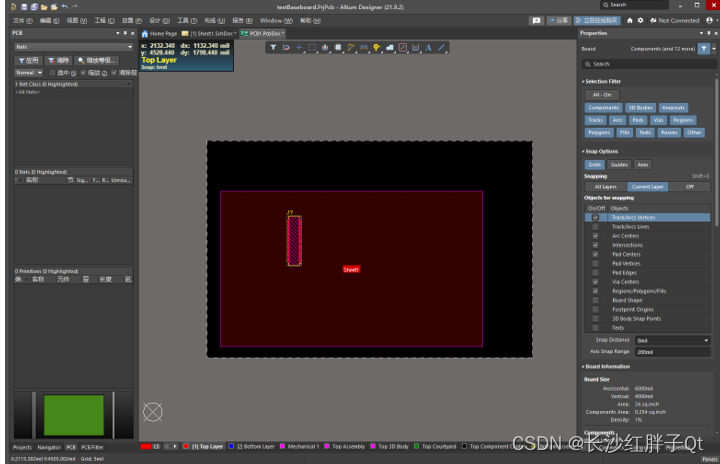720x464 pixels.
Task: Select the Place Line tool in the active bar
Action: click(x=442, y=47)
